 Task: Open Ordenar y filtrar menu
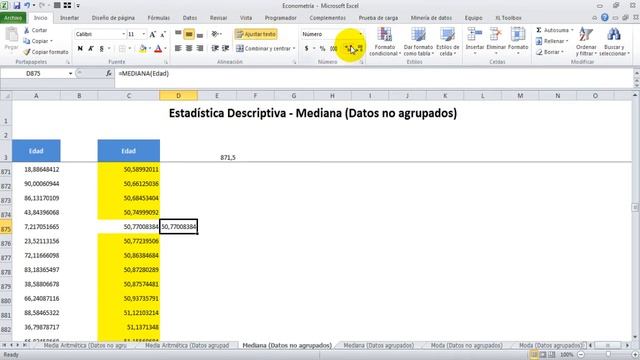[586, 42]
